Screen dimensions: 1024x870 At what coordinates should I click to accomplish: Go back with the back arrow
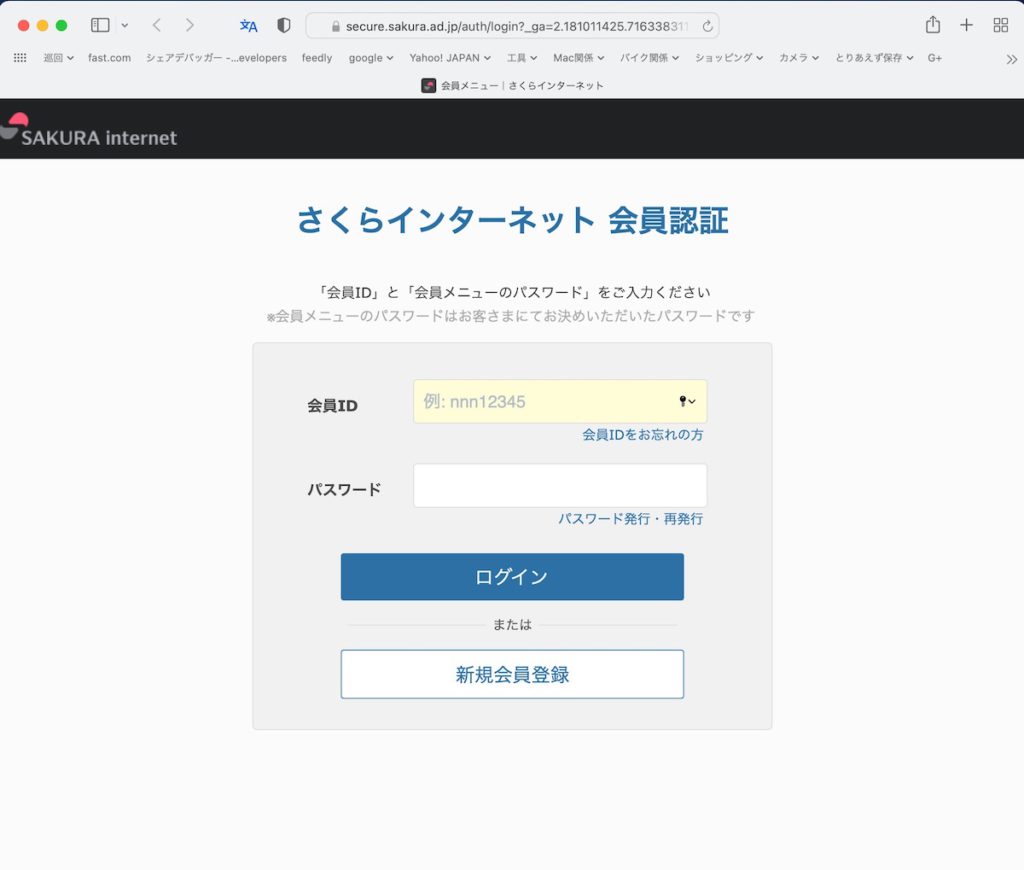pyautogui.click(x=157, y=25)
